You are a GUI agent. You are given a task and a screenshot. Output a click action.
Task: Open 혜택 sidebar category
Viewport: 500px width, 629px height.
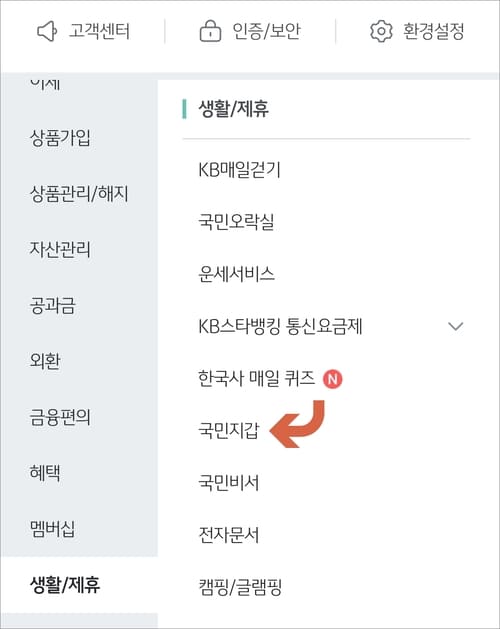click(x=45, y=473)
